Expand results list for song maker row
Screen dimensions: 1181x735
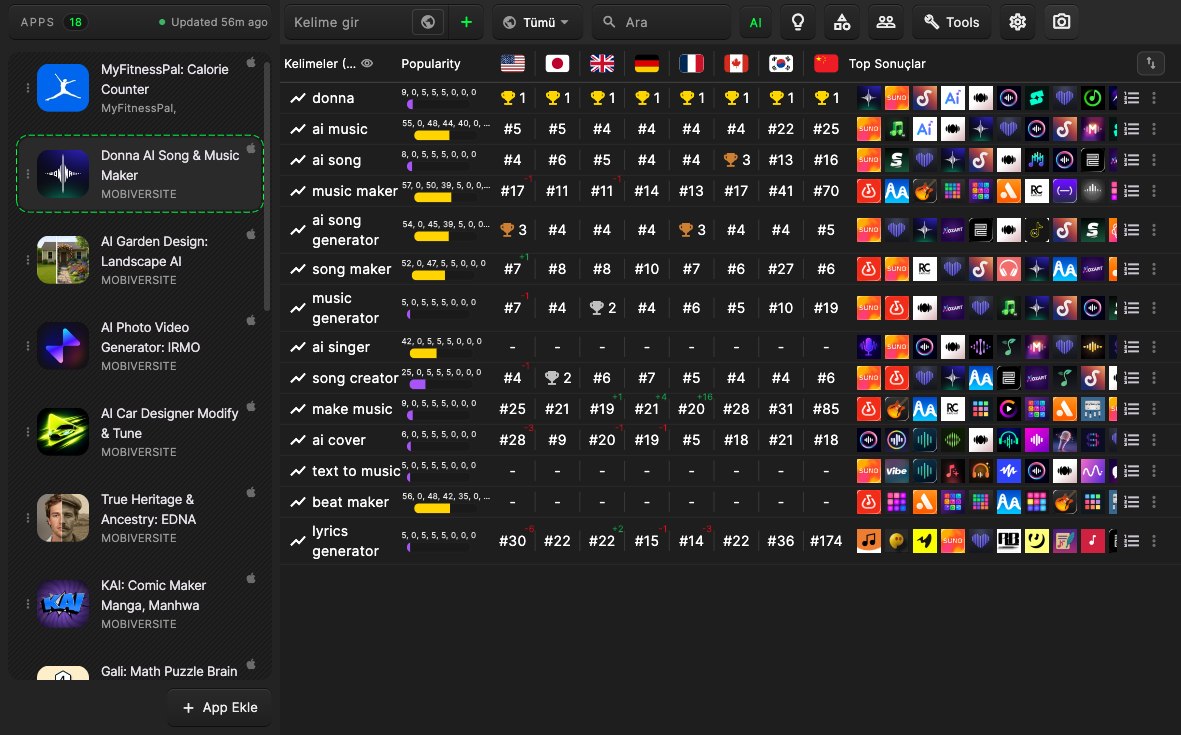point(1131,269)
